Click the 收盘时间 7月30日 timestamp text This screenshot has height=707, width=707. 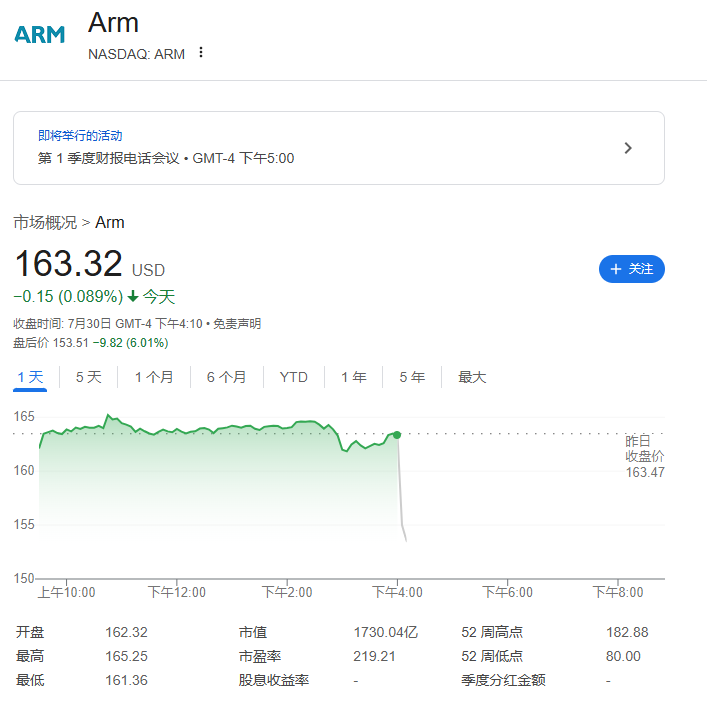(x=108, y=324)
